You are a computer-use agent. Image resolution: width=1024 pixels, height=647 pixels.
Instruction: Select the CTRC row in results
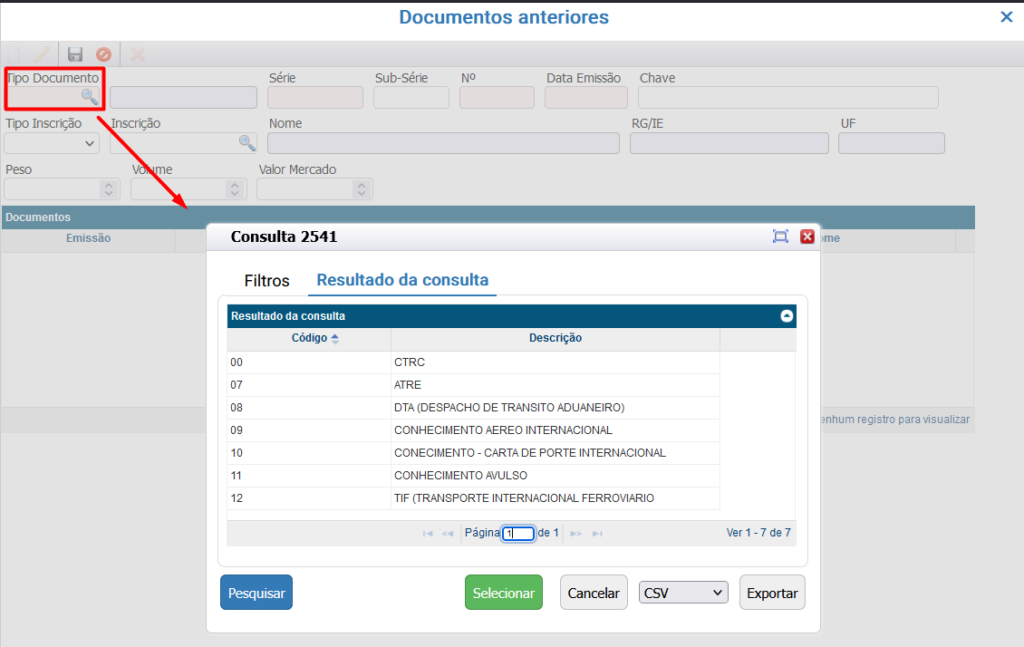point(408,362)
